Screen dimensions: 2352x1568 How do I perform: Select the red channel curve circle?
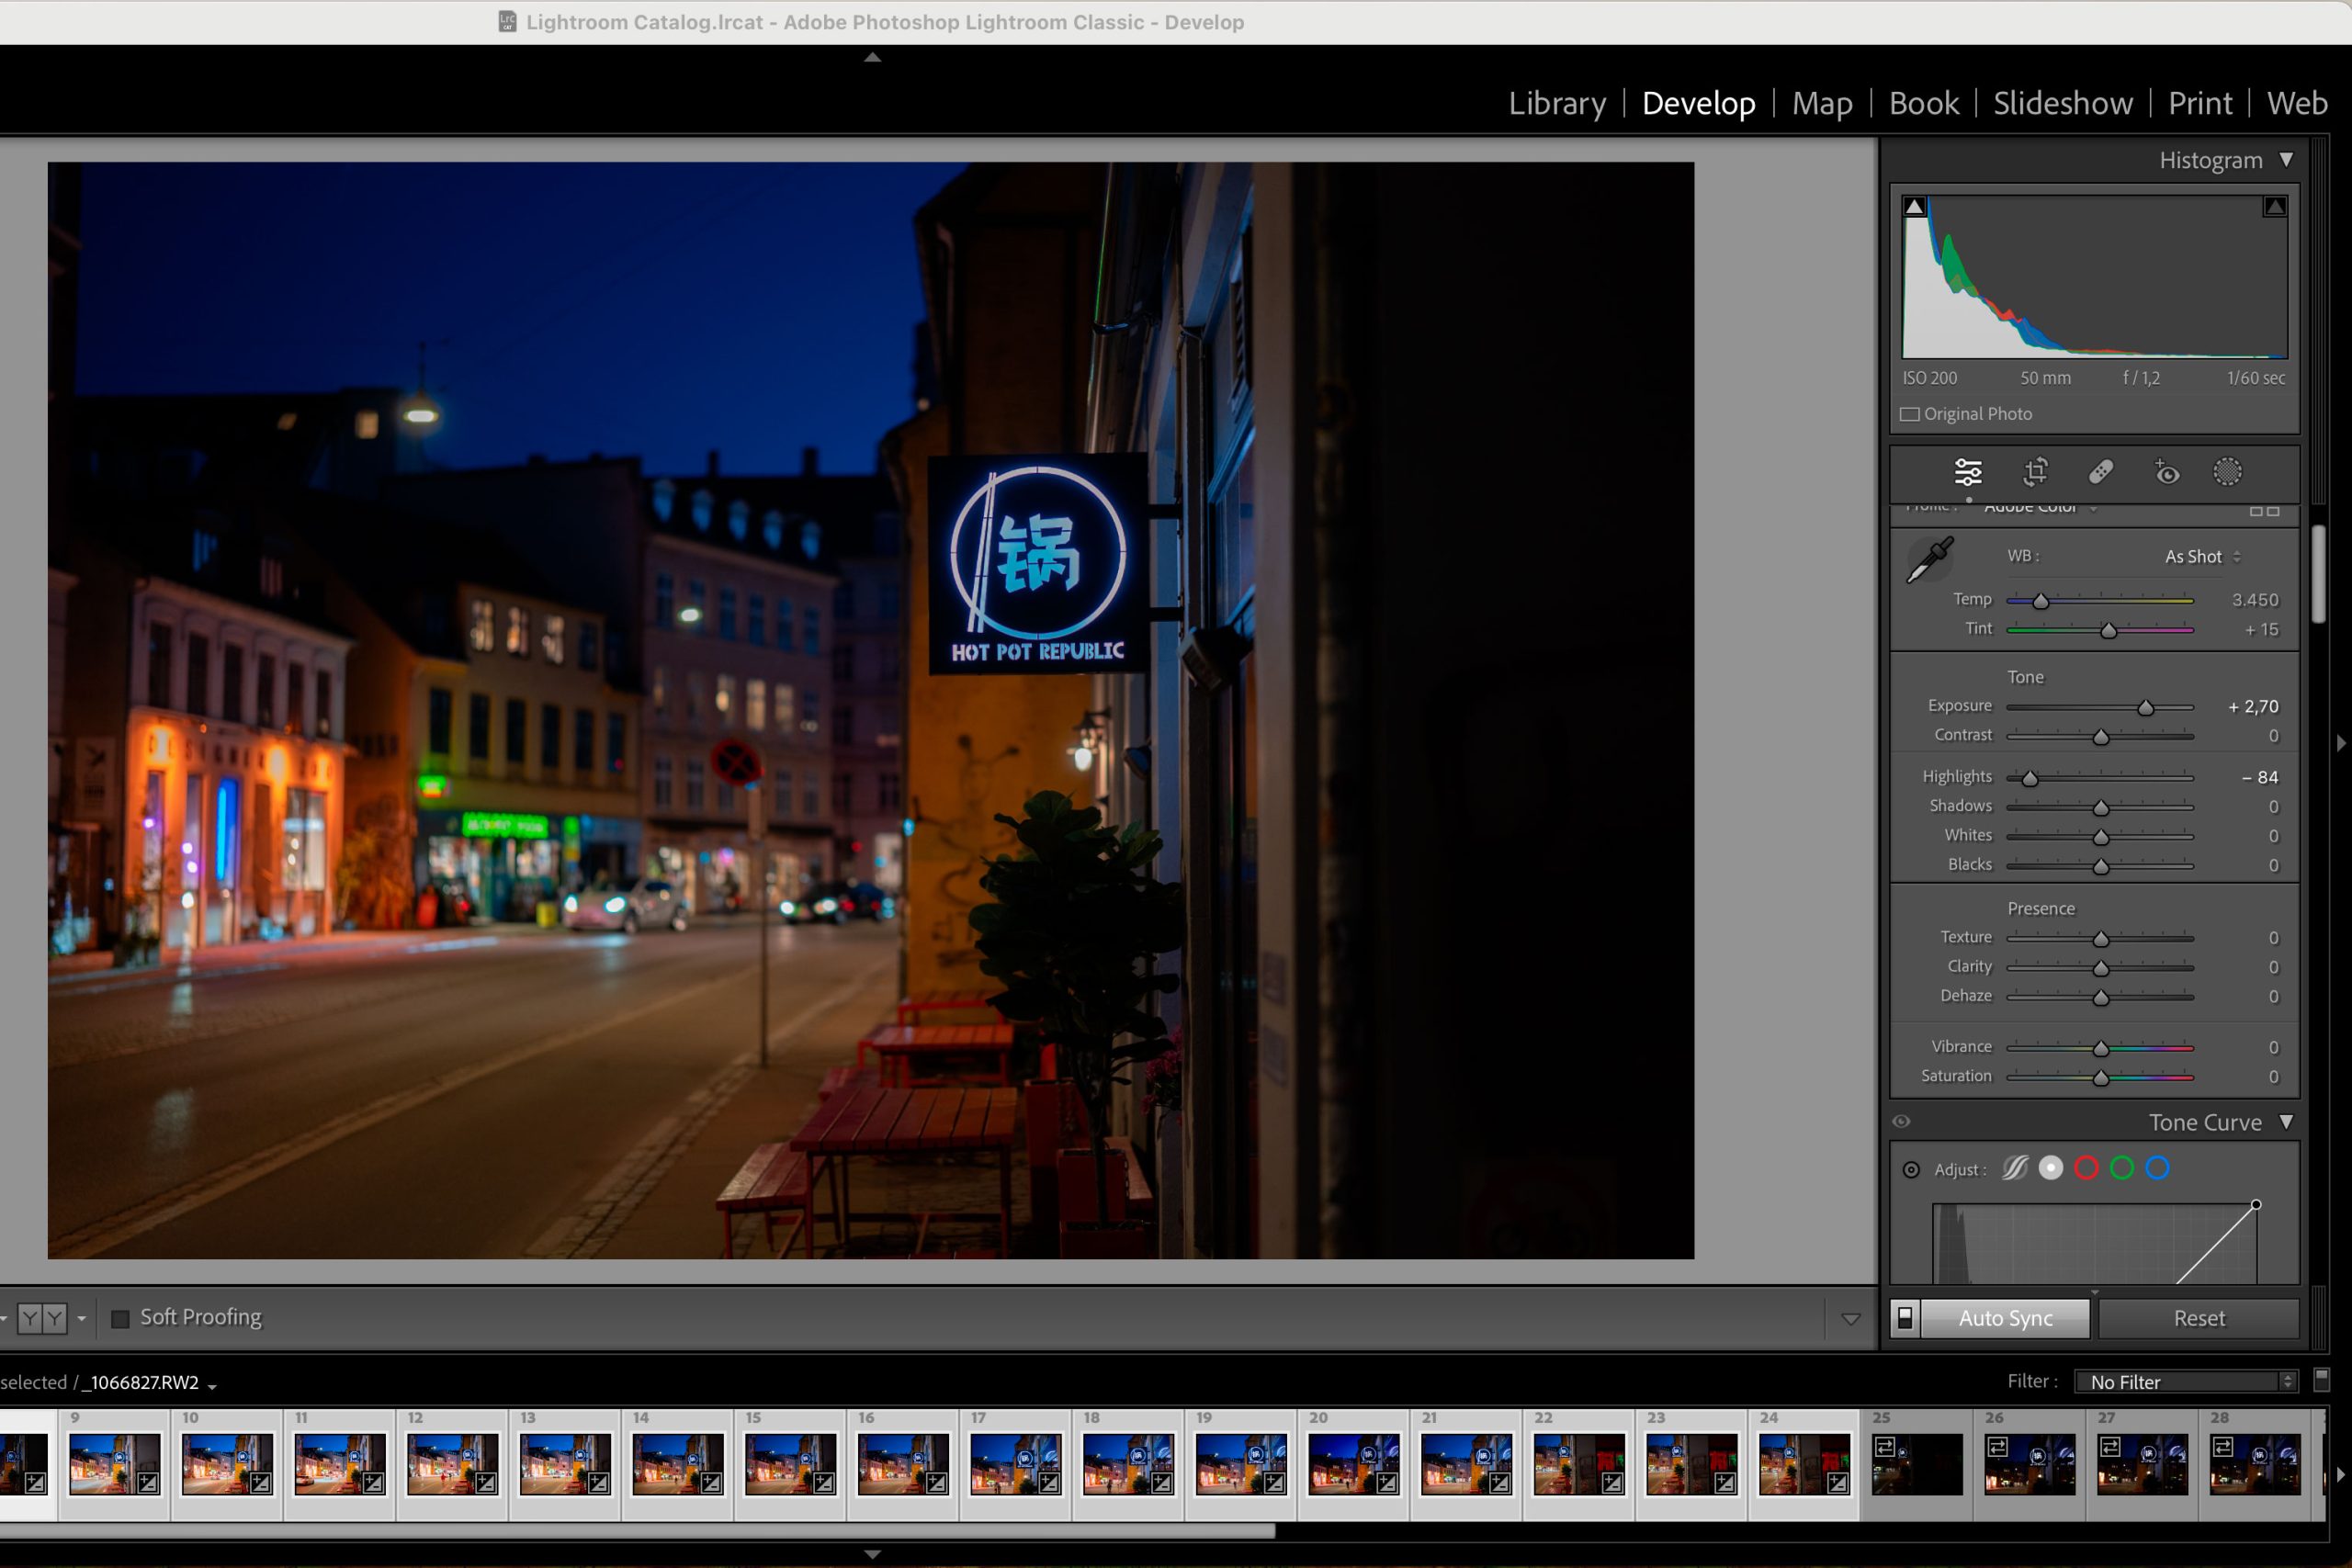click(2086, 1168)
